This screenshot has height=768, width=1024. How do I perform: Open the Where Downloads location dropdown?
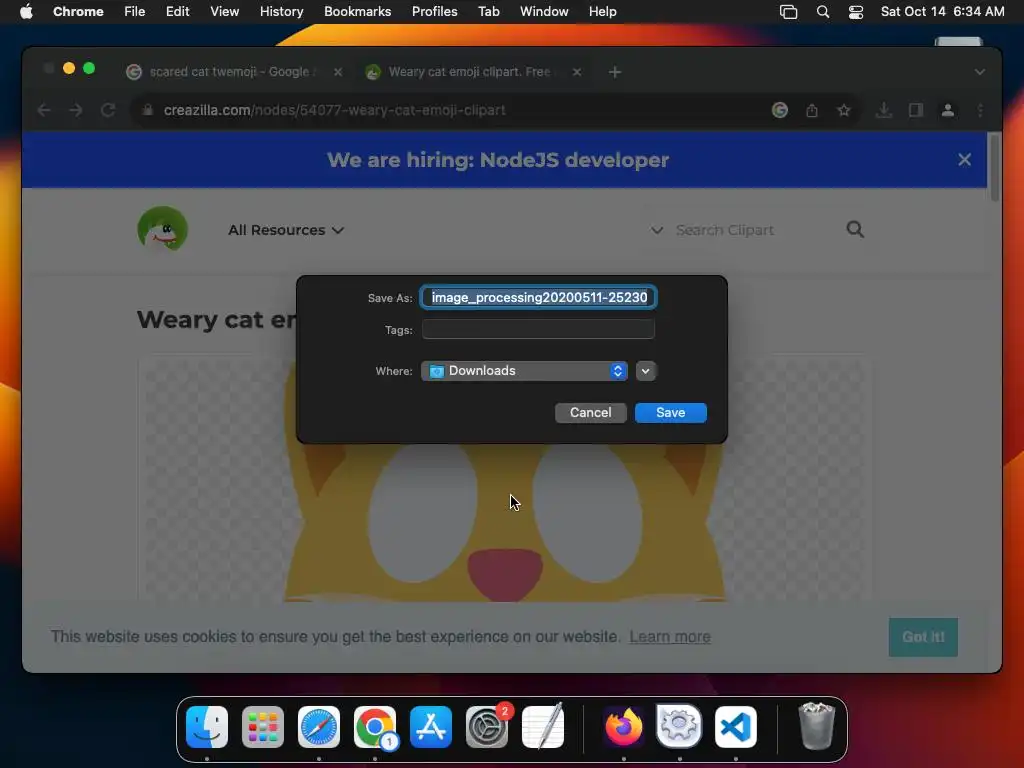(524, 371)
